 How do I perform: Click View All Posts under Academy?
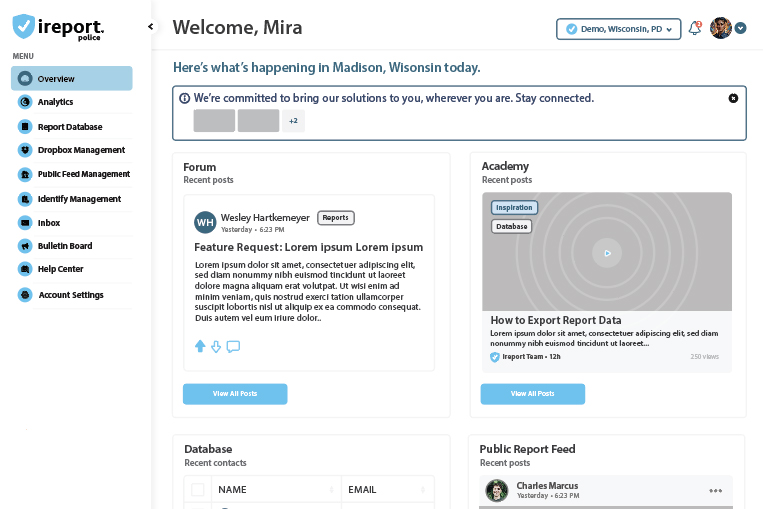pyautogui.click(x=532, y=394)
